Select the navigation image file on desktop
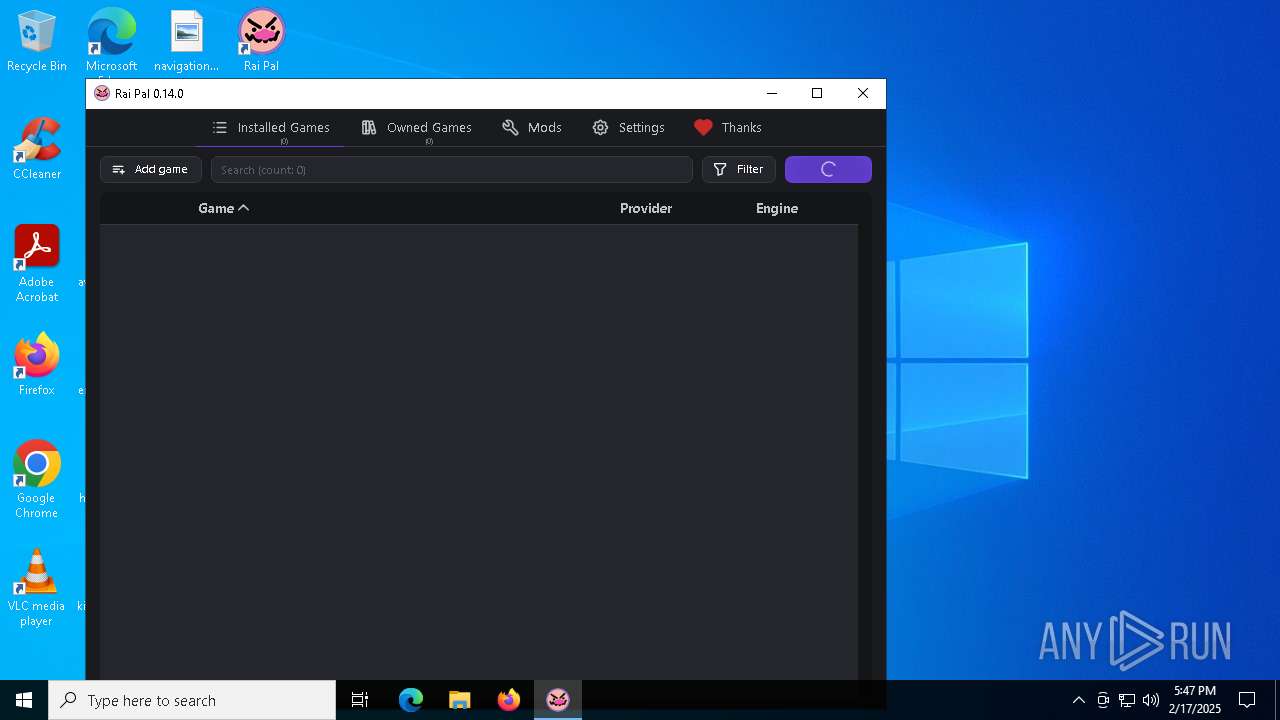This screenshot has height=720, width=1280. pos(186,42)
